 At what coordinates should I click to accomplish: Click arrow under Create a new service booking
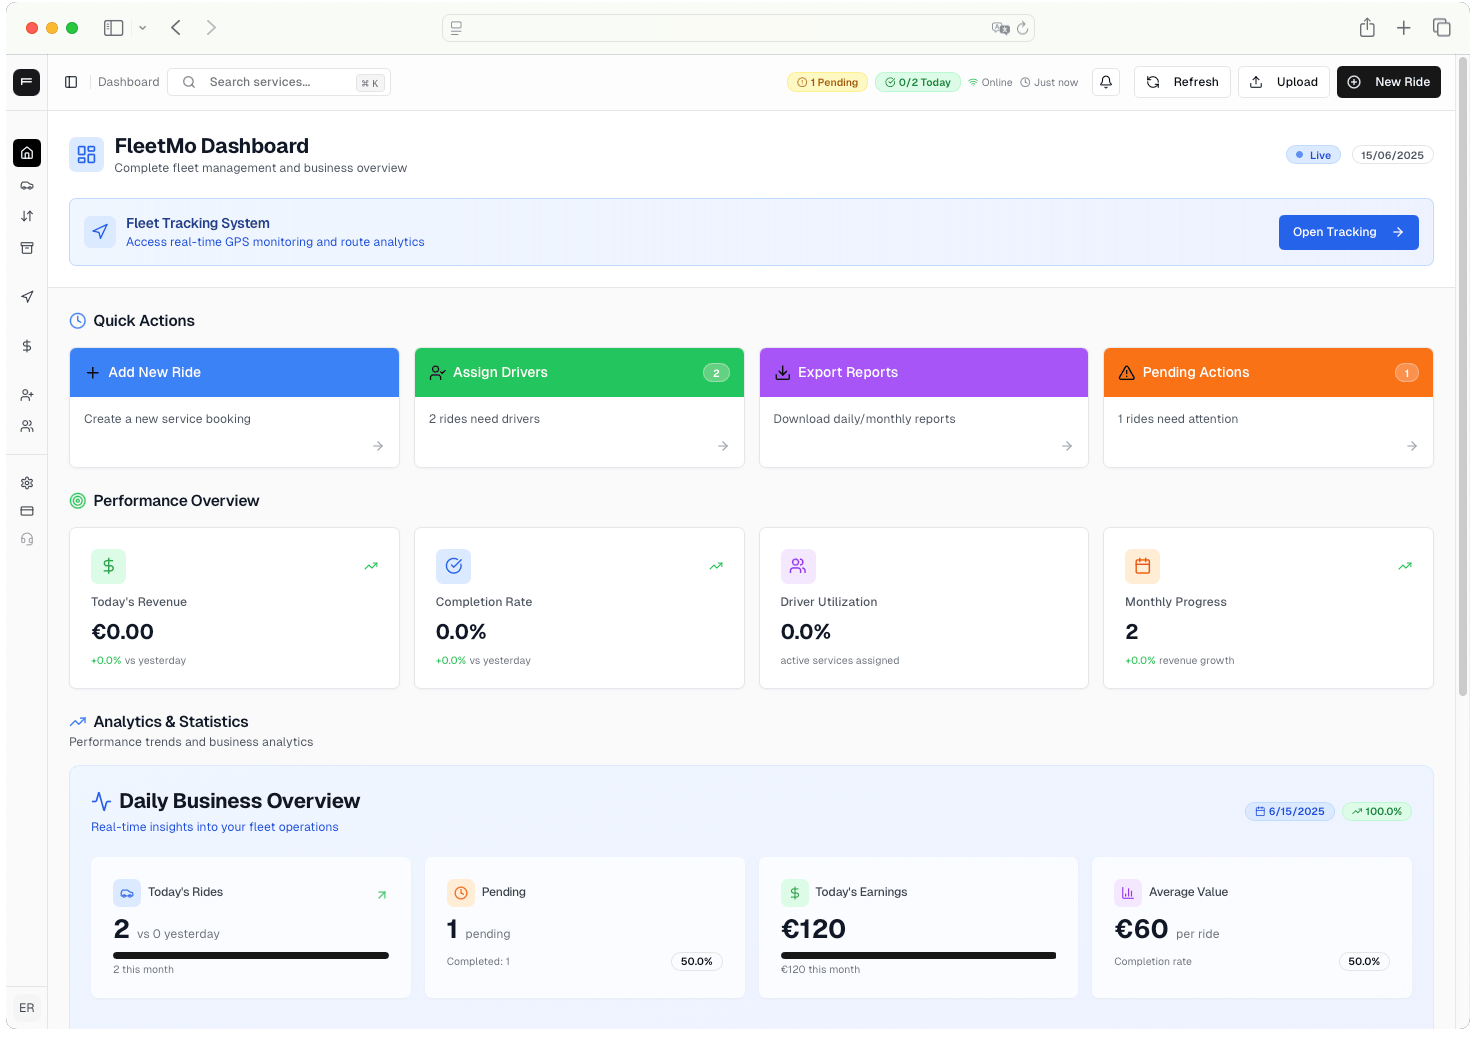coord(378,446)
